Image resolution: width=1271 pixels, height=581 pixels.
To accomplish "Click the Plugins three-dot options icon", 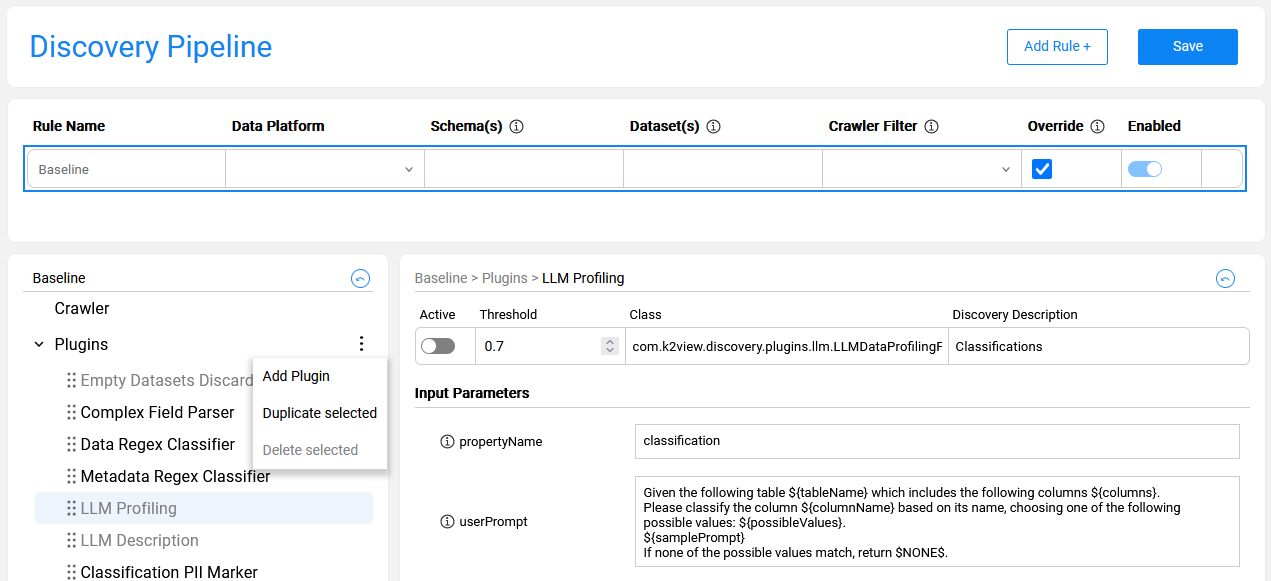I will [x=361, y=344].
